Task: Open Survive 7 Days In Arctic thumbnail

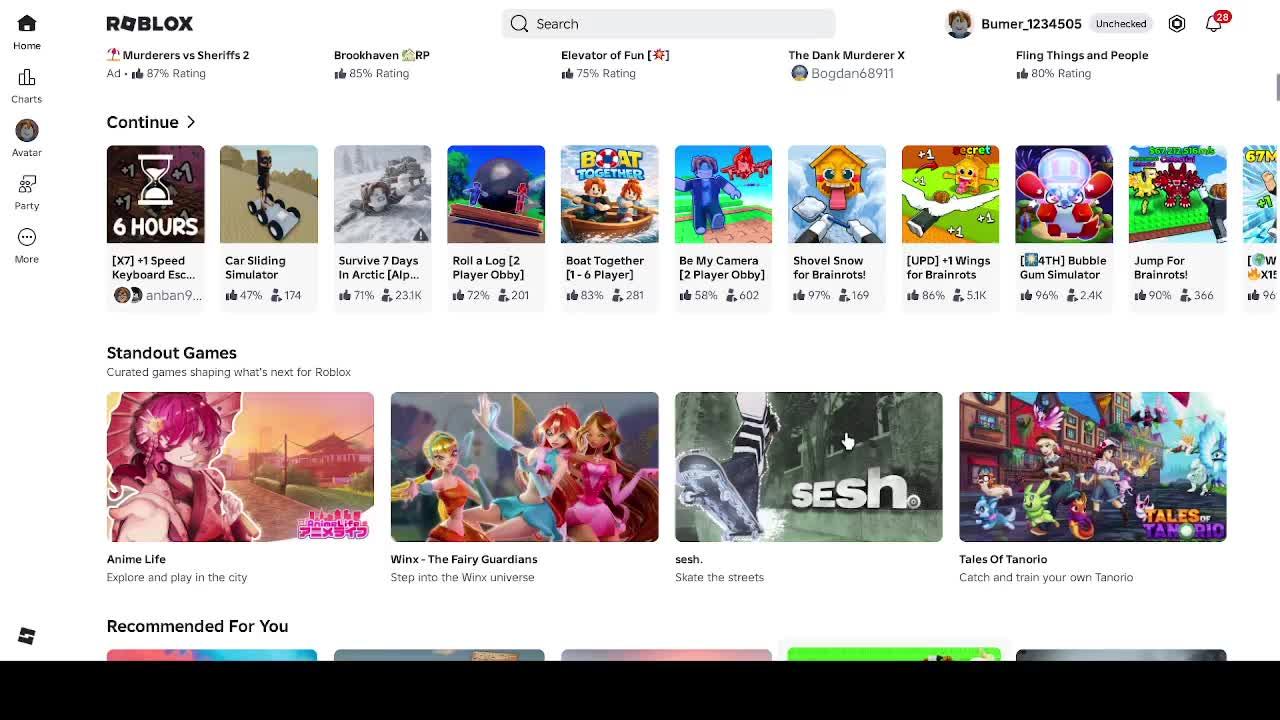Action: [x=383, y=194]
